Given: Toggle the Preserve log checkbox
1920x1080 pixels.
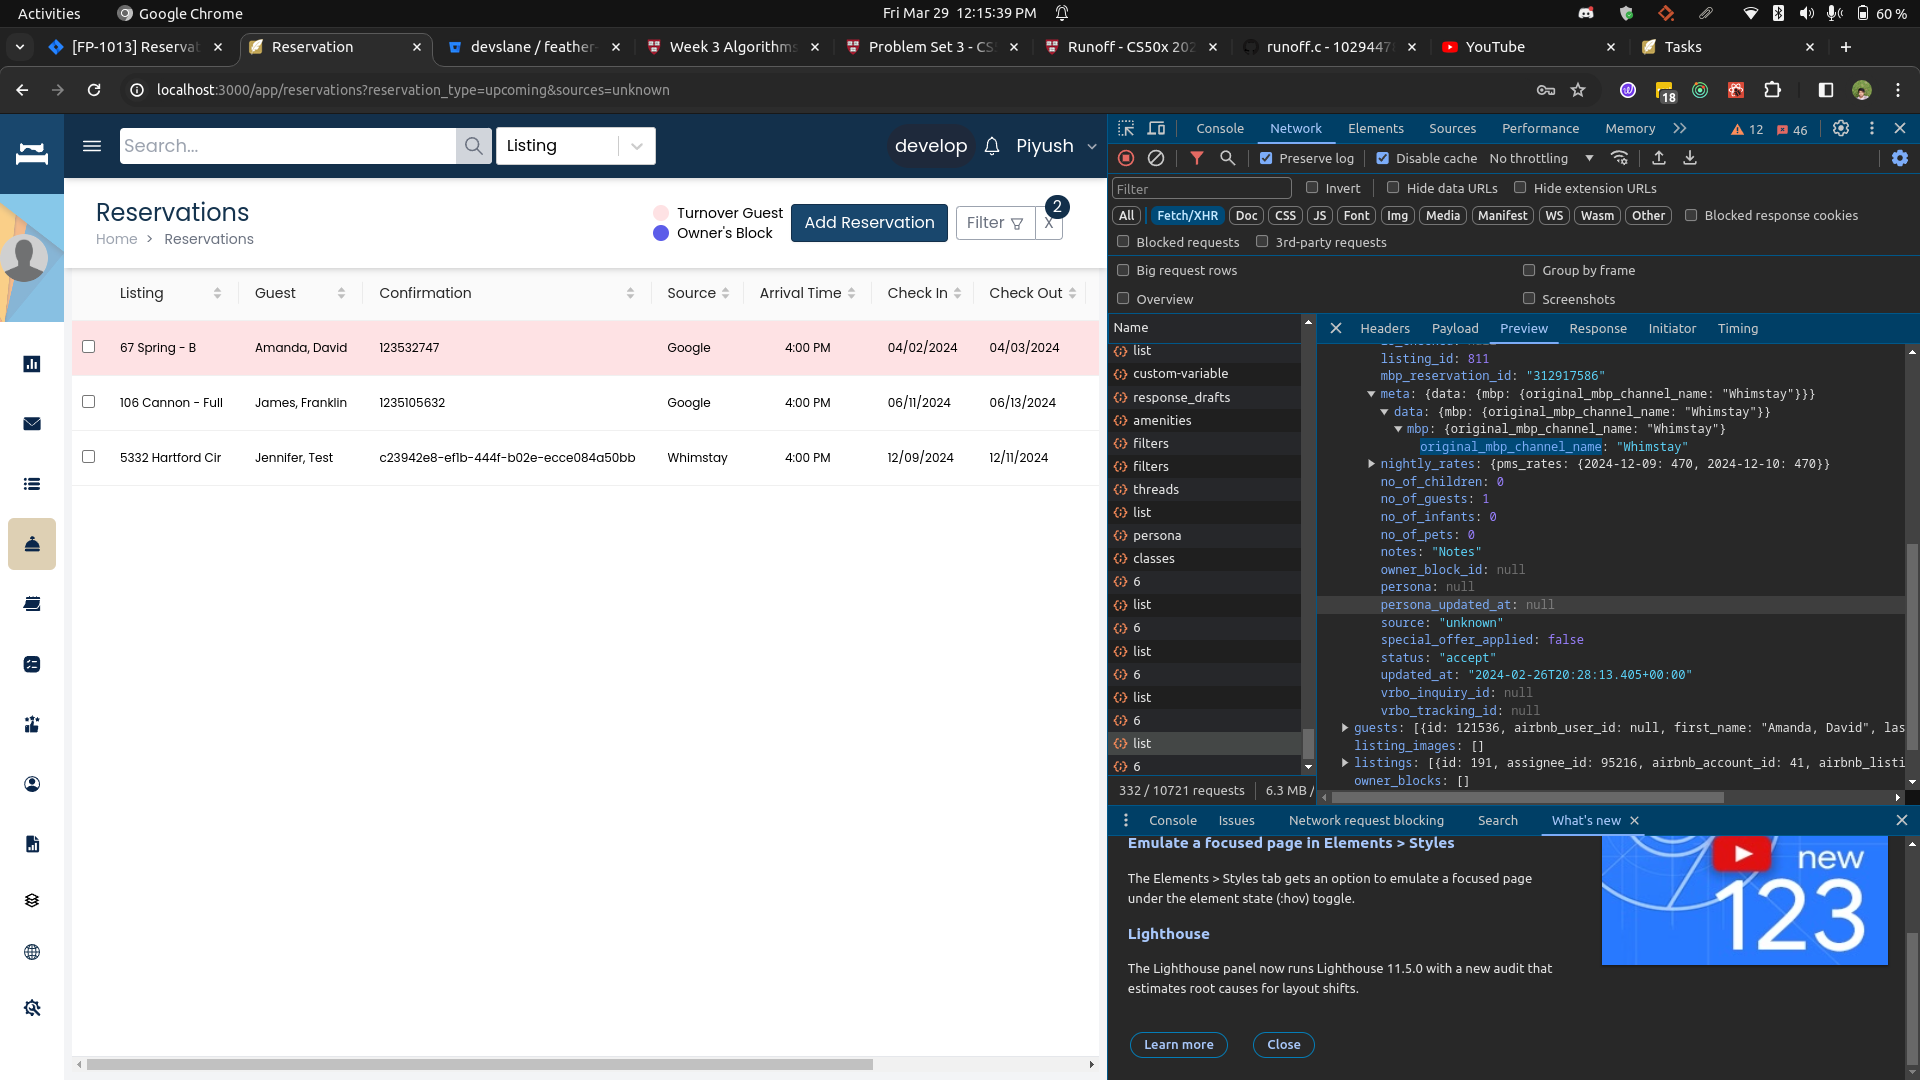Looking at the screenshot, I should [1266, 158].
